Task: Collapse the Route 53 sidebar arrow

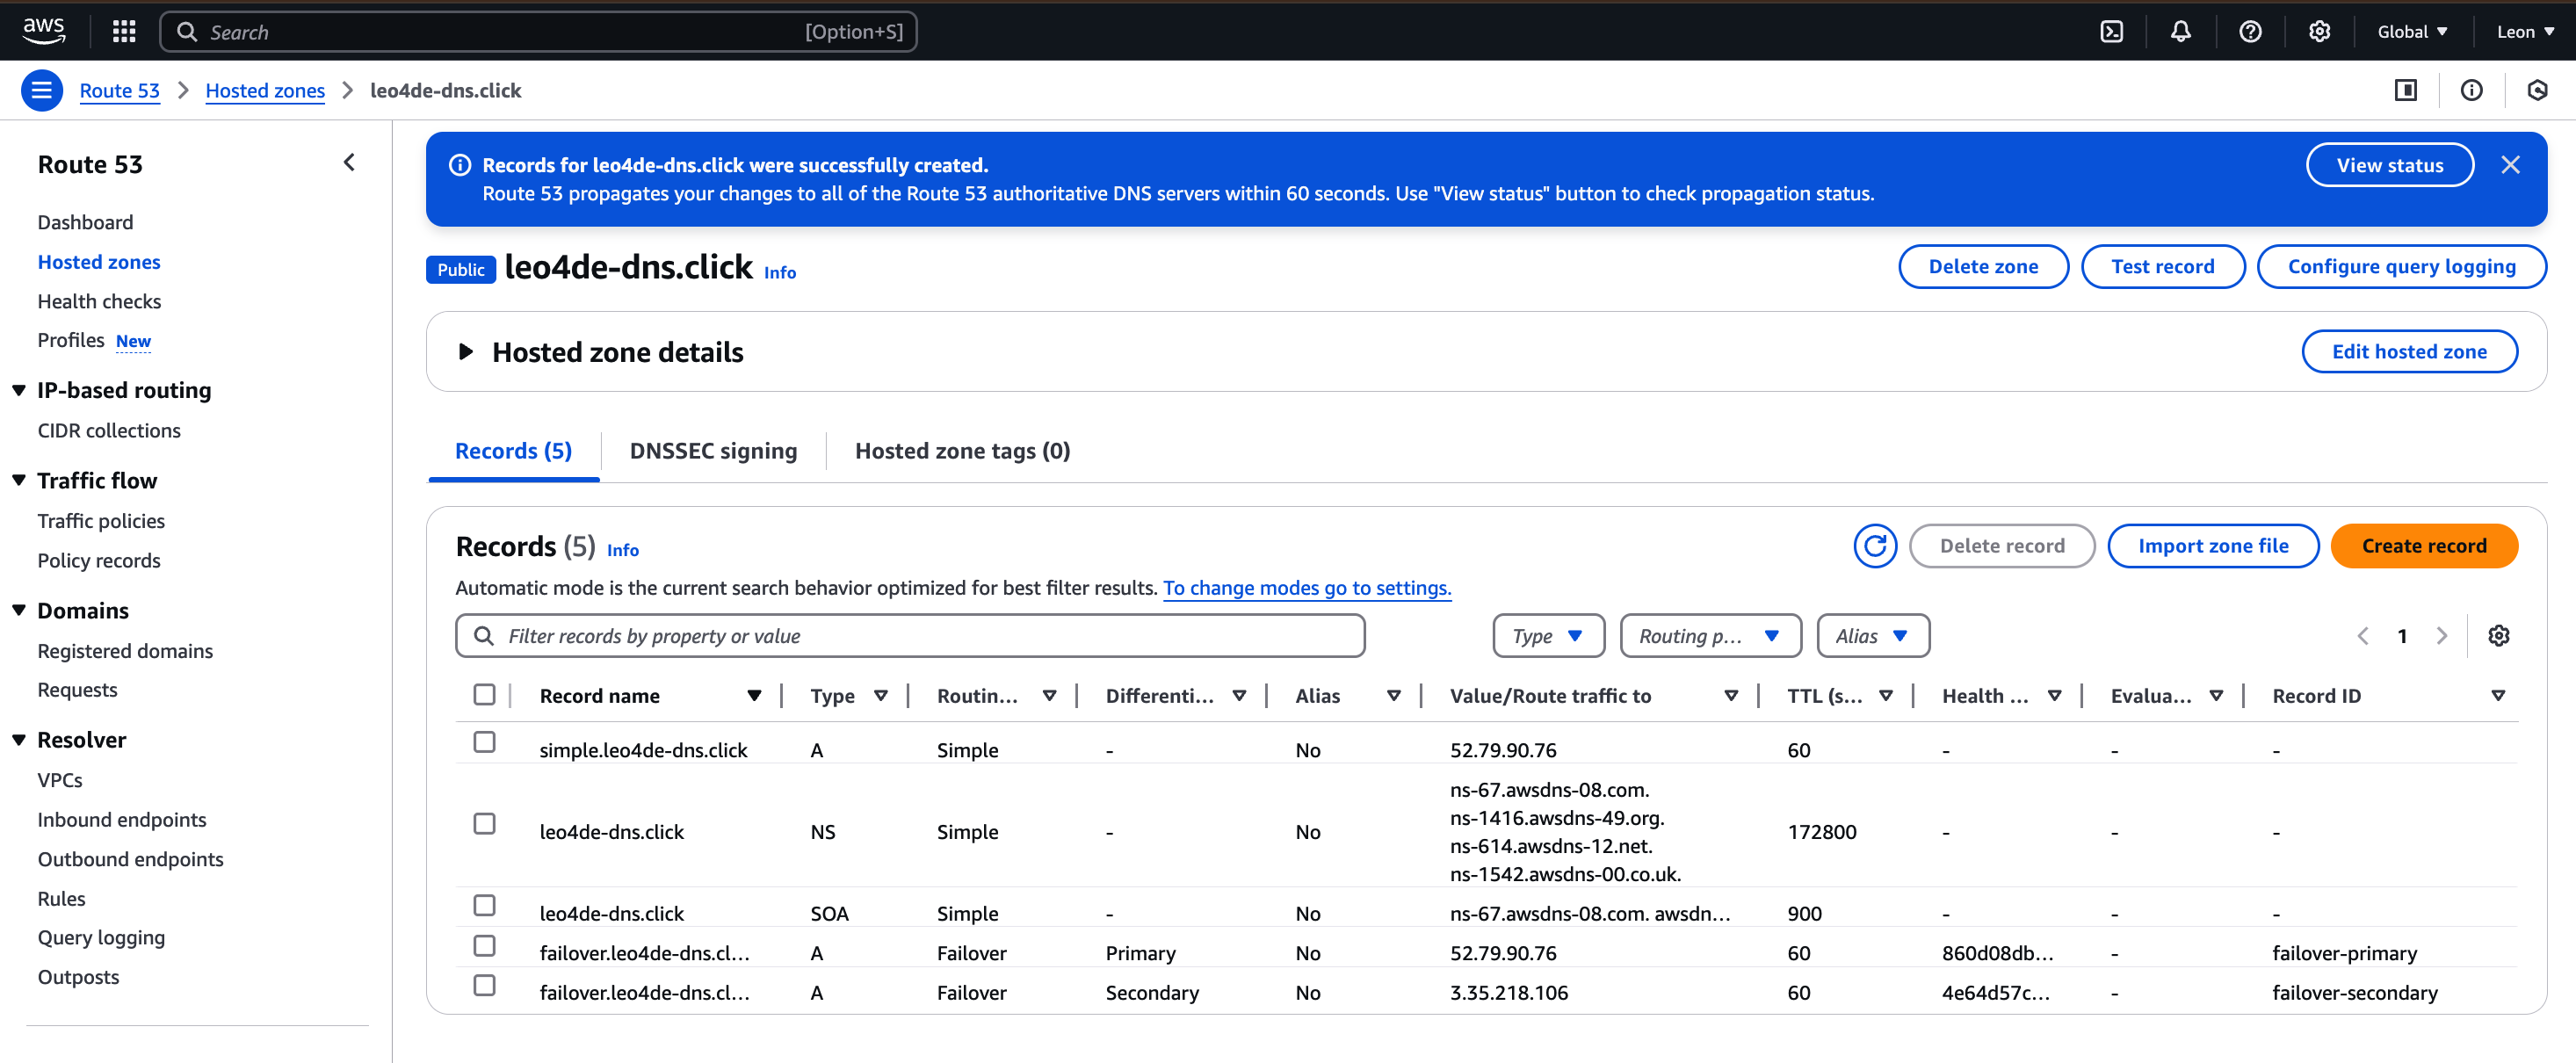Action: click(349, 163)
